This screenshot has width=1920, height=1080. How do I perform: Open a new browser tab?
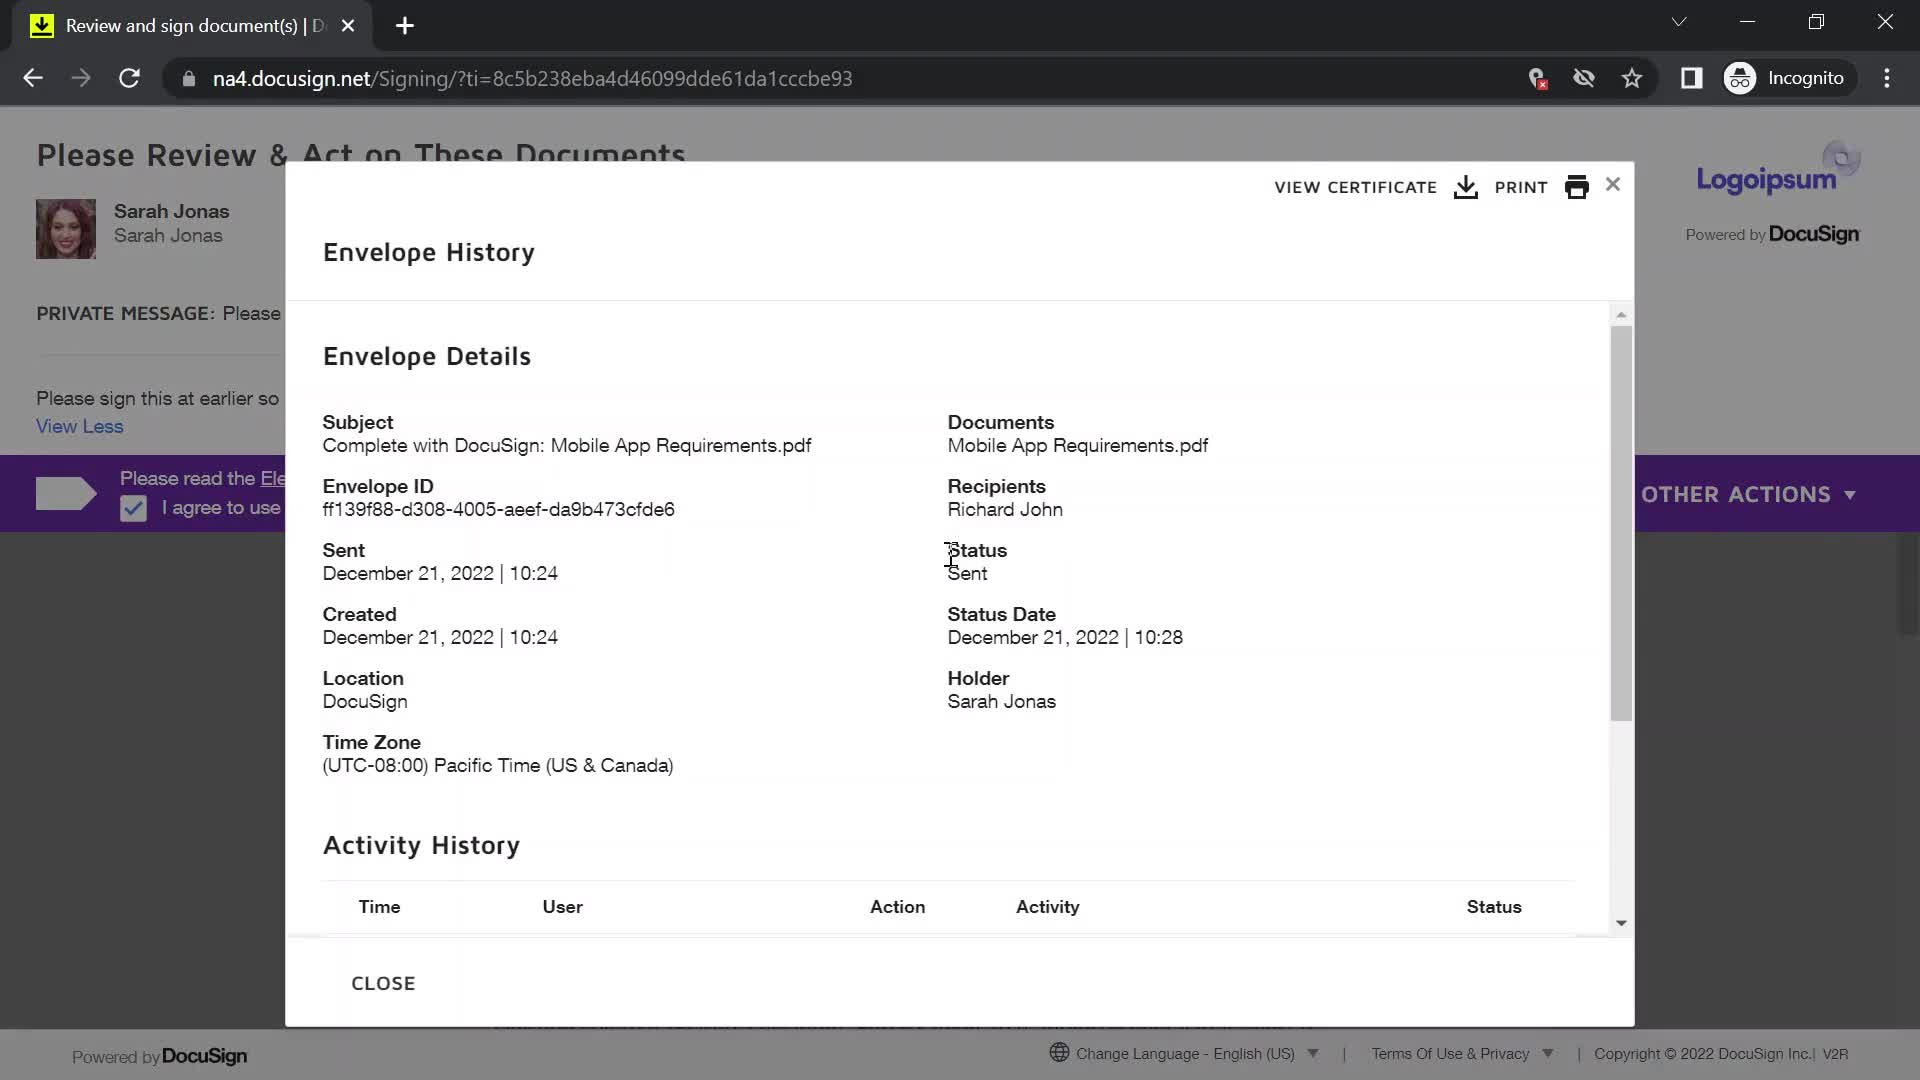tap(405, 26)
